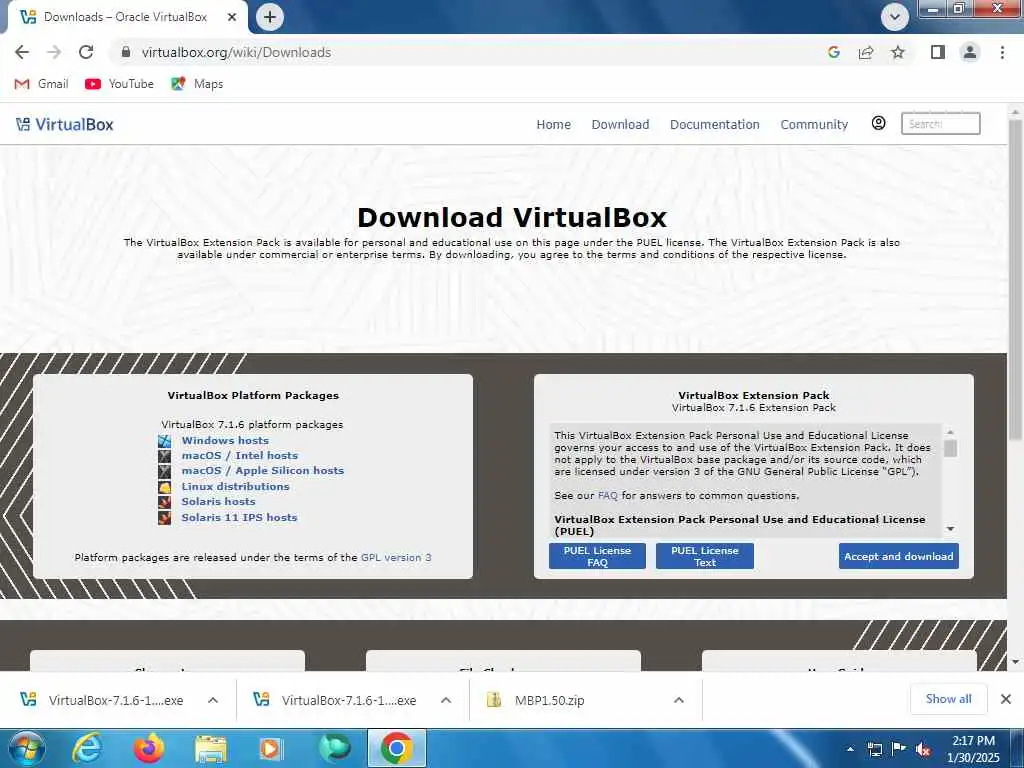Open the YouTube bookmark

coord(120,84)
